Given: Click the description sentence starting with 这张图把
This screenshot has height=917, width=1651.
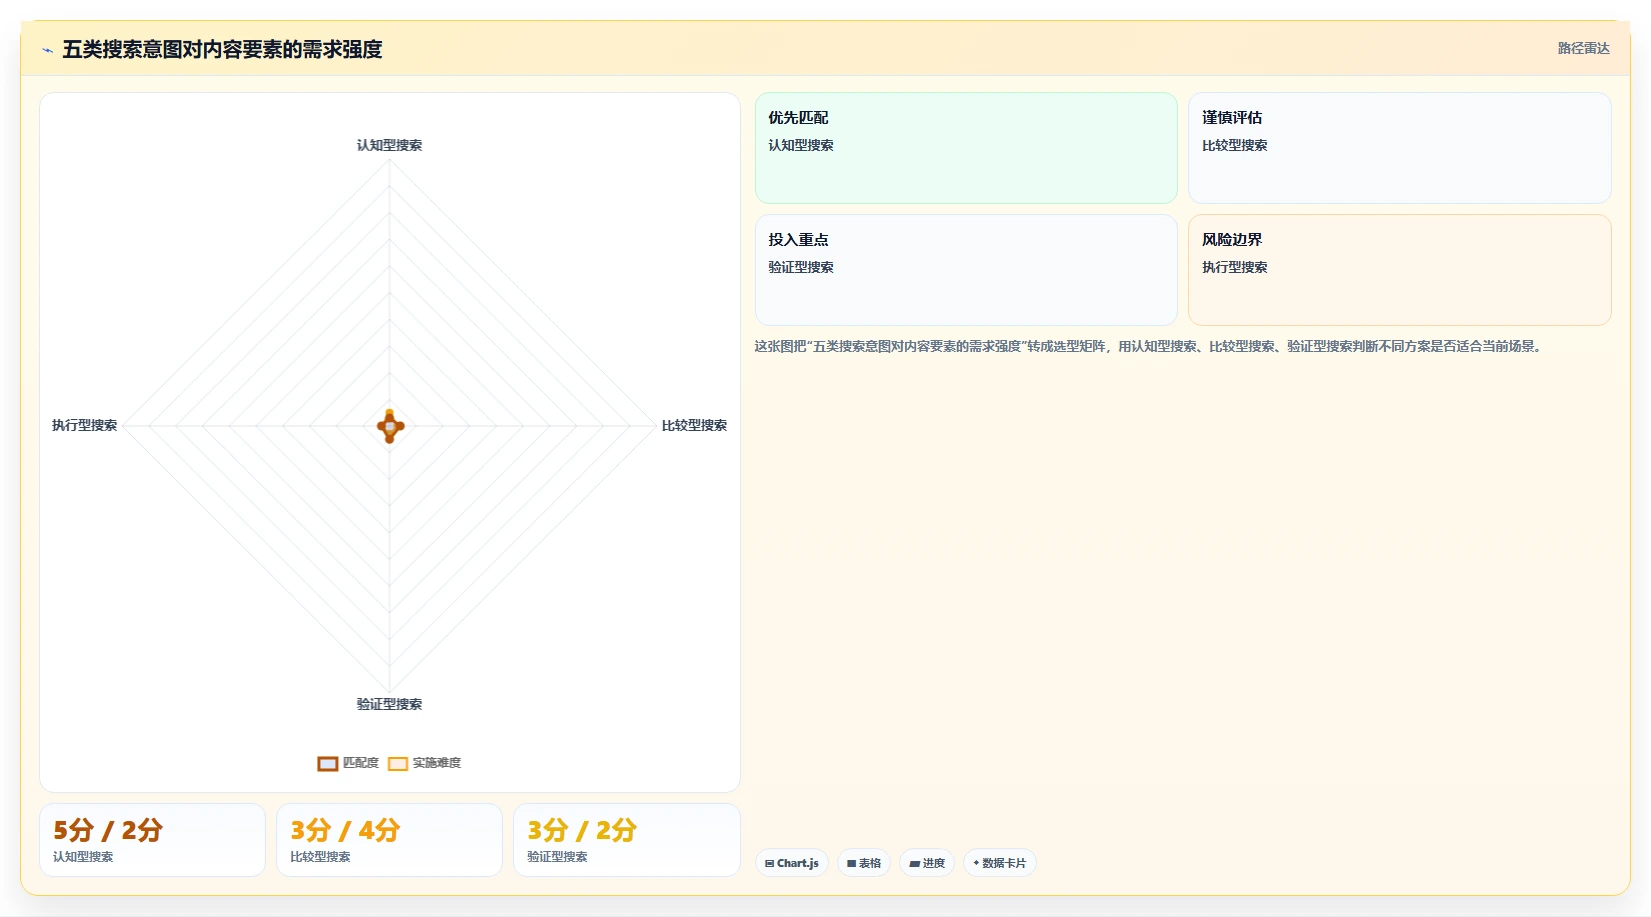Looking at the screenshot, I should click(x=1149, y=346).
